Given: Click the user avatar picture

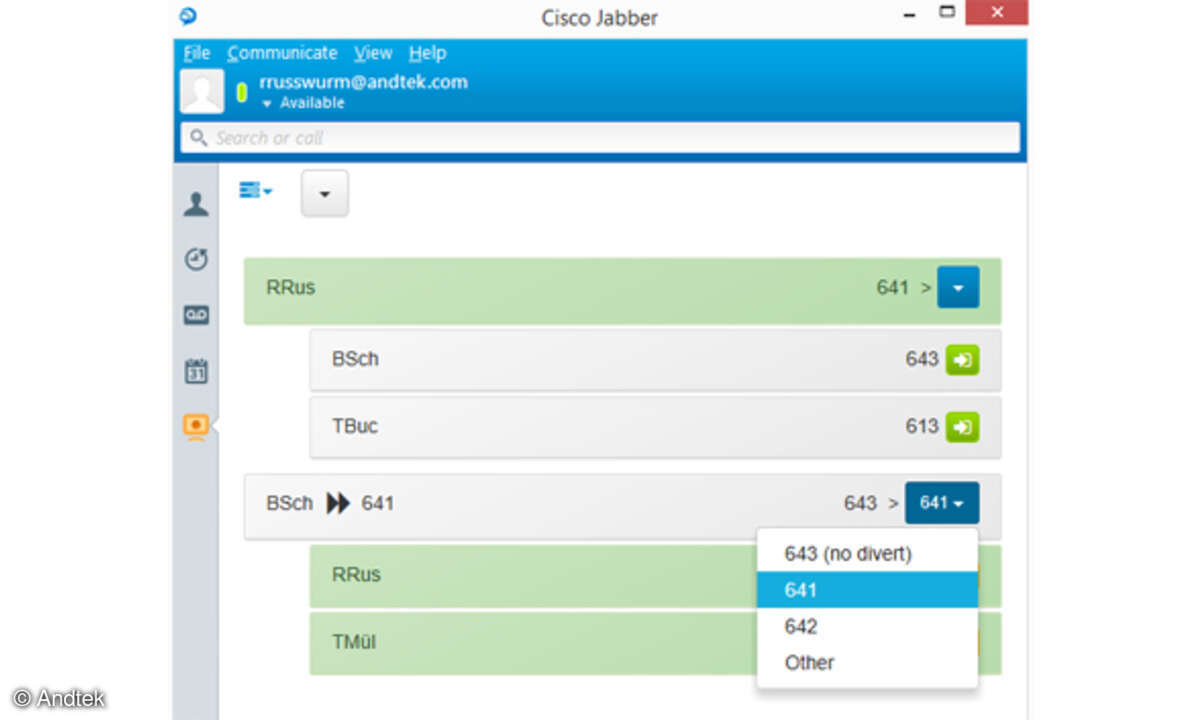Looking at the screenshot, I should coord(202,91).
